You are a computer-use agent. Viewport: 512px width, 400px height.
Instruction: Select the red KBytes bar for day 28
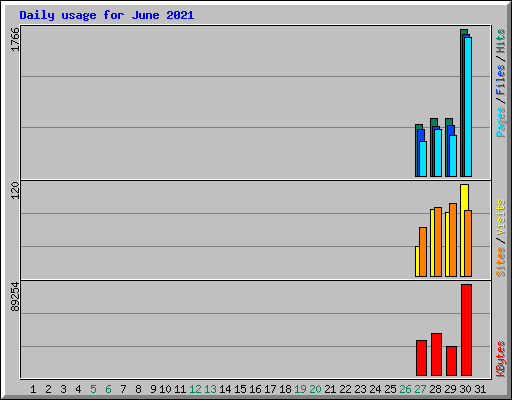[436, 354]
